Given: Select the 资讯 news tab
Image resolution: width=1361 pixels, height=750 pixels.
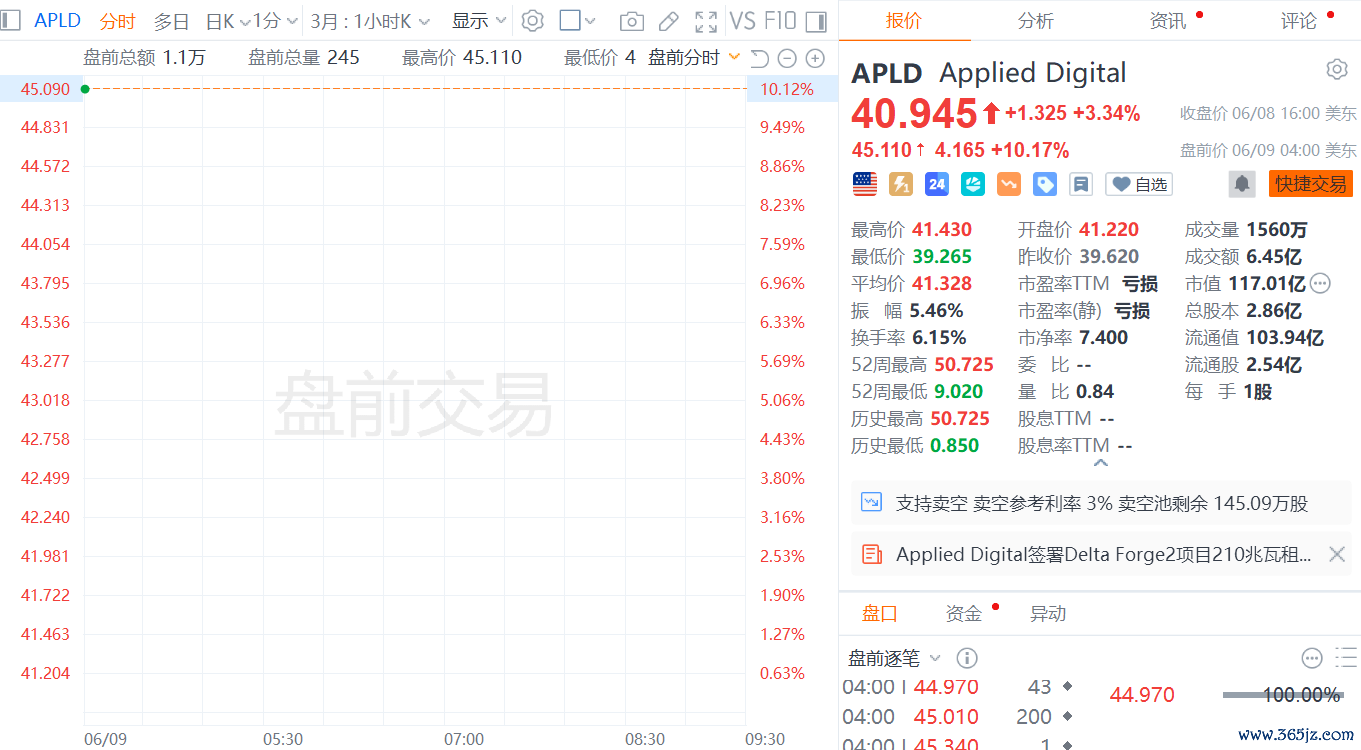Looking at the screenshot, I should [x=1167, y=20].
